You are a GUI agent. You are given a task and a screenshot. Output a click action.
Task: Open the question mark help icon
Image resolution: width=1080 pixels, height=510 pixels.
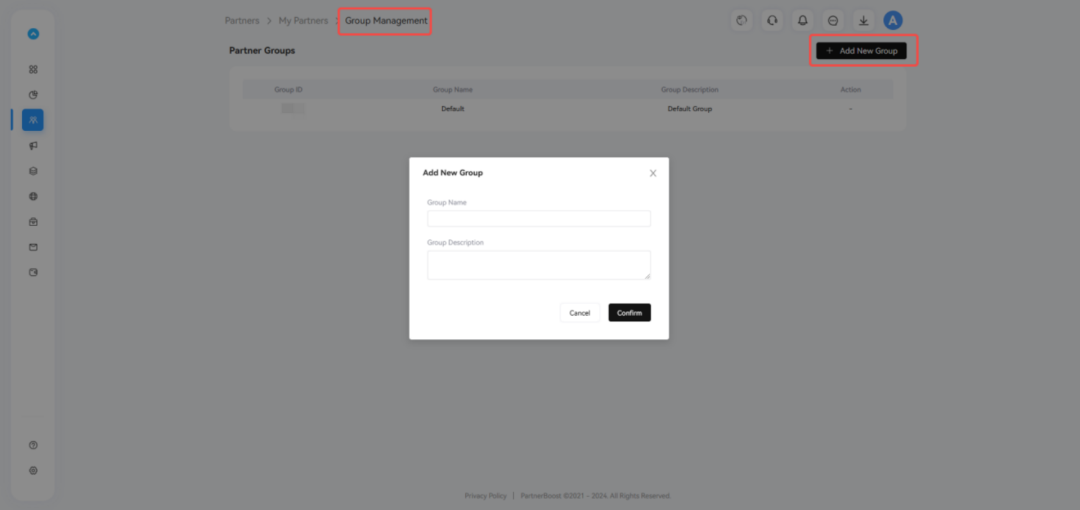(33, 445)
